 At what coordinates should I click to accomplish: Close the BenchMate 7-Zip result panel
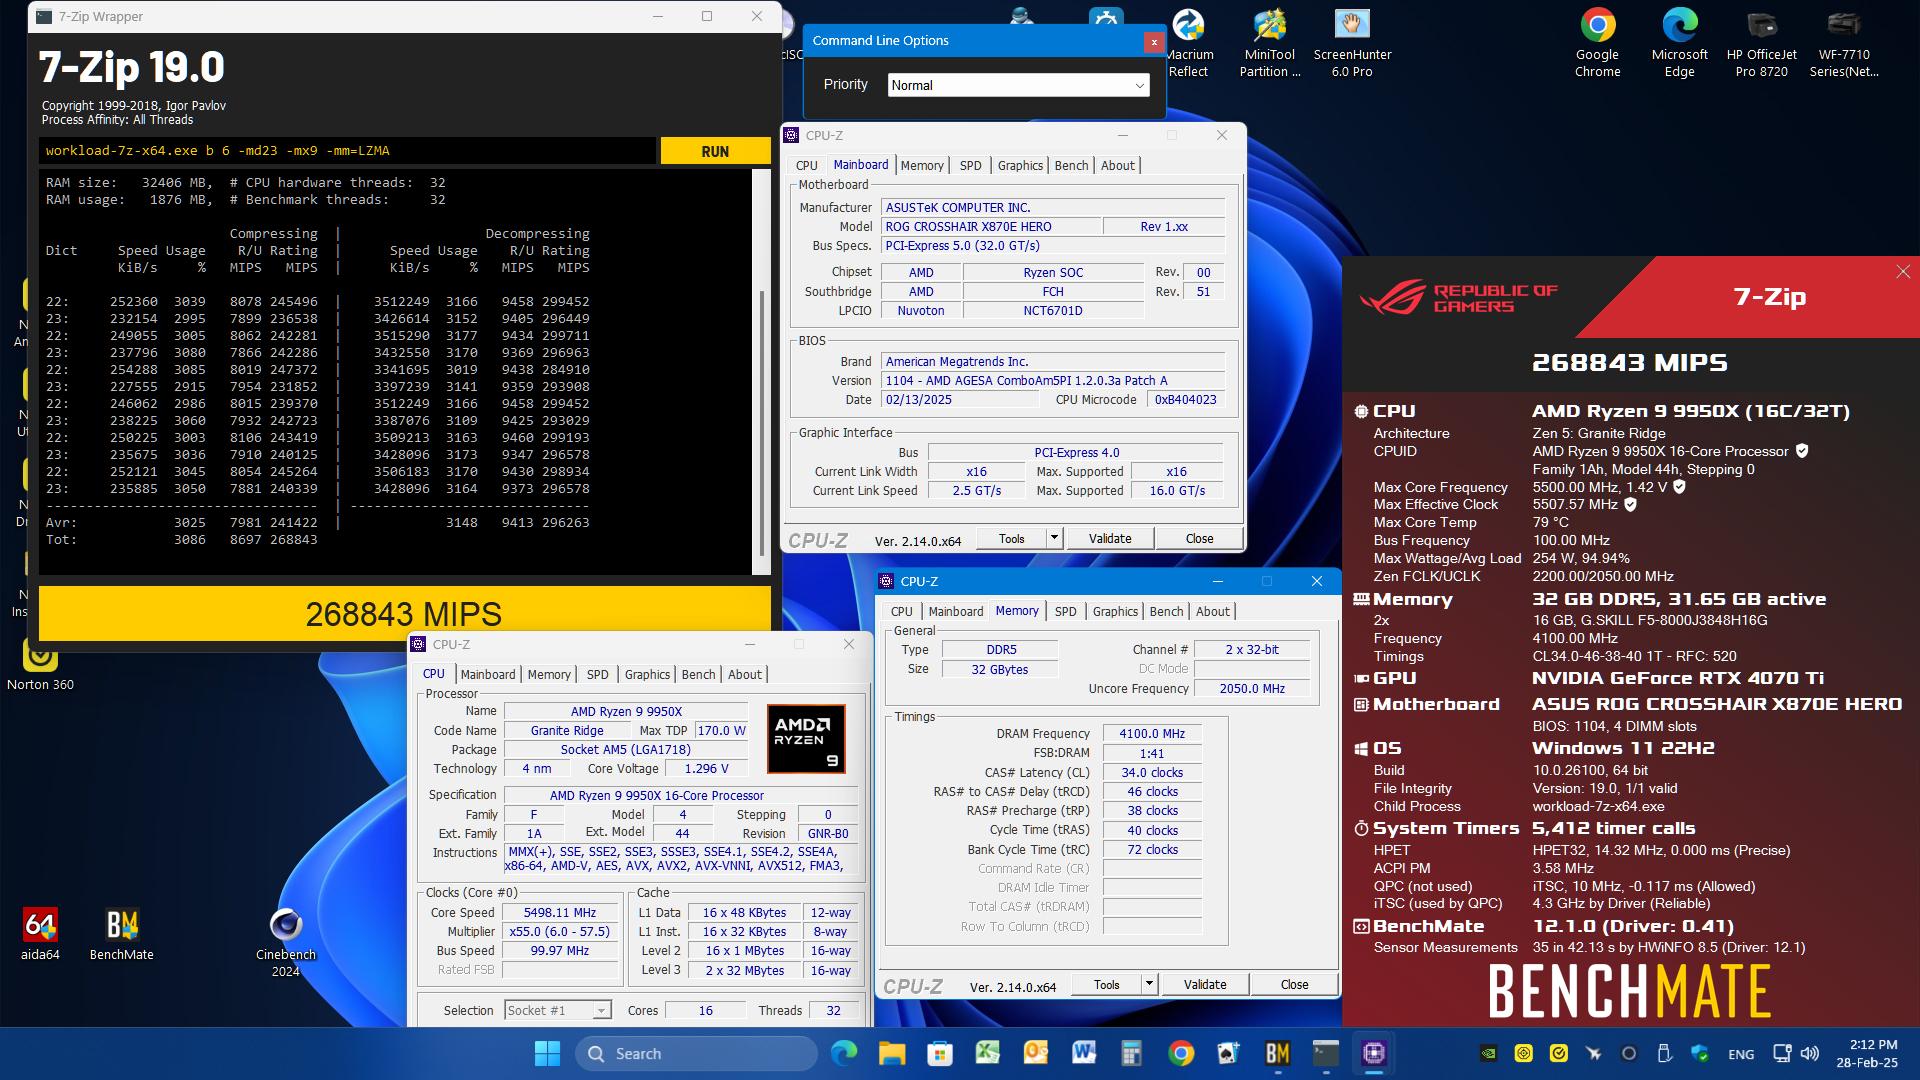pos(1902,272)
